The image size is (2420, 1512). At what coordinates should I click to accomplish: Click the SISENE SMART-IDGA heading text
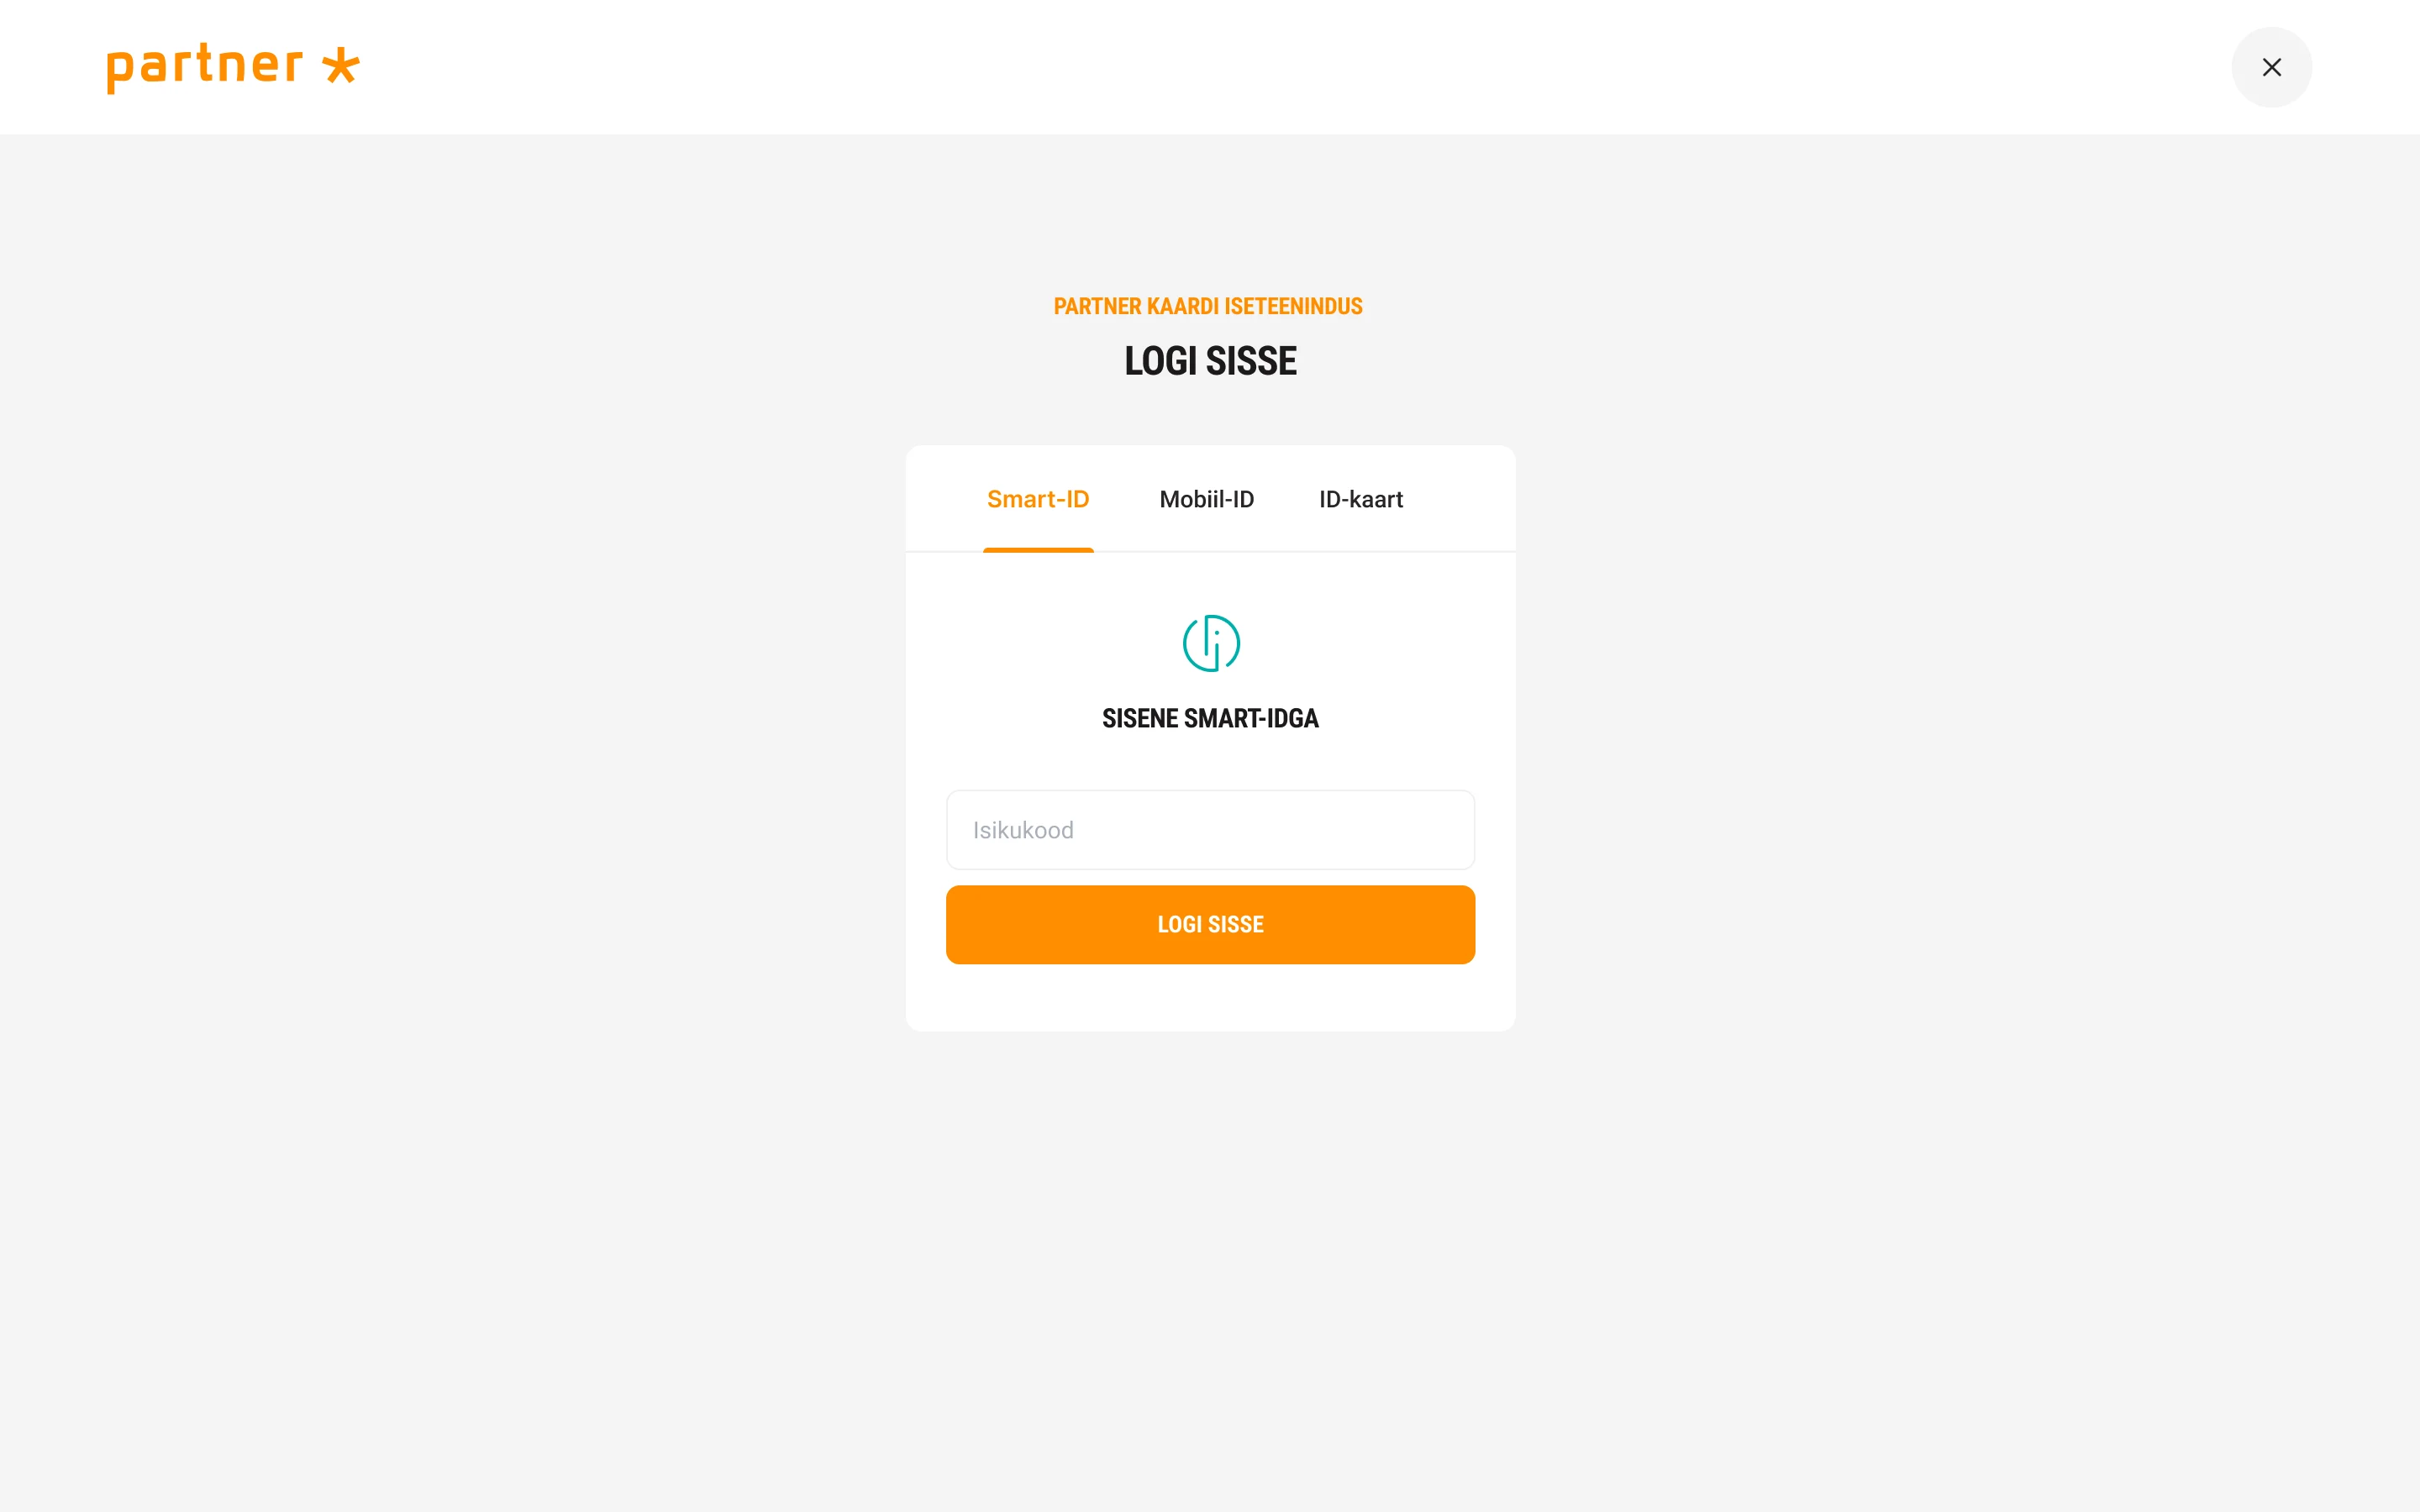pos(1210,718)
